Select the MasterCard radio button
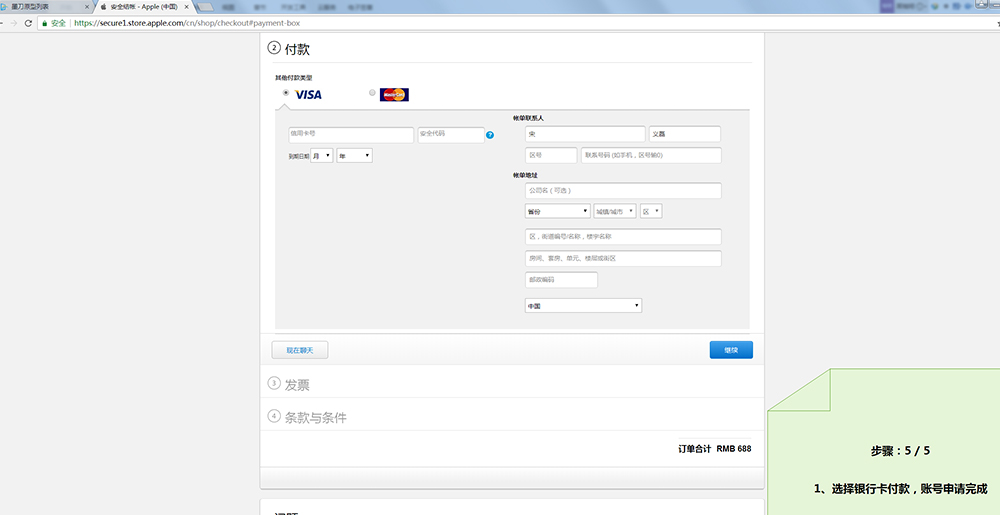This screenshot has height=515, width=1000. pyautogui.click(x=372, y=93)
